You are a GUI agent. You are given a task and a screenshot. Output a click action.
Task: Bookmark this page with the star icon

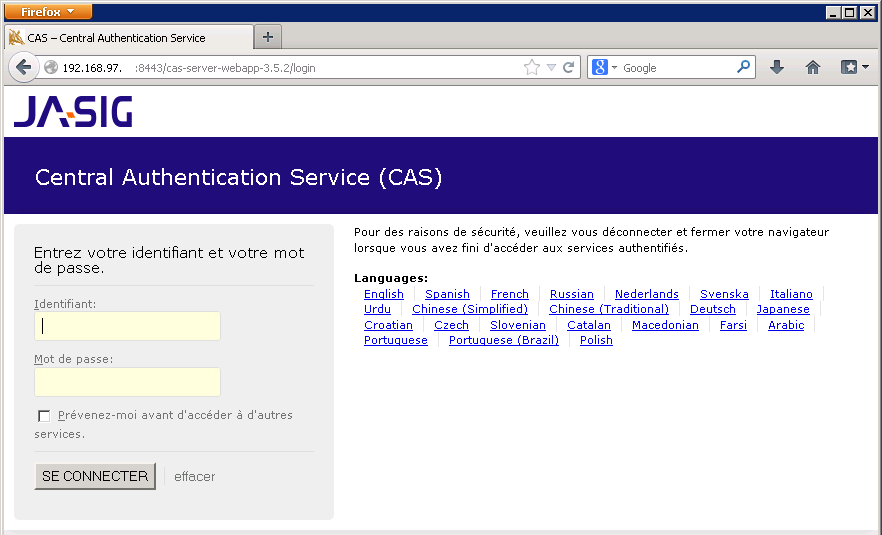(x=531, y=68)
